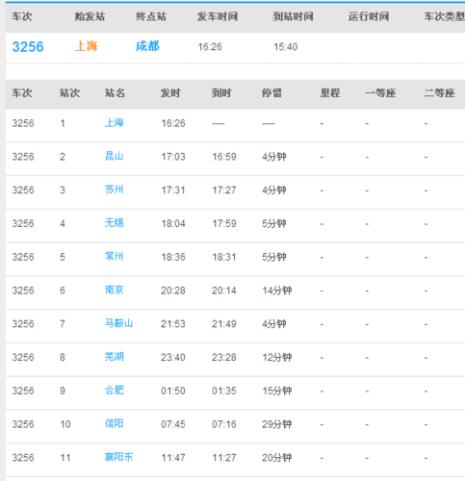
Task: Select 15分钟 stop duration in 合肥 row
Action: pos(277,391)
